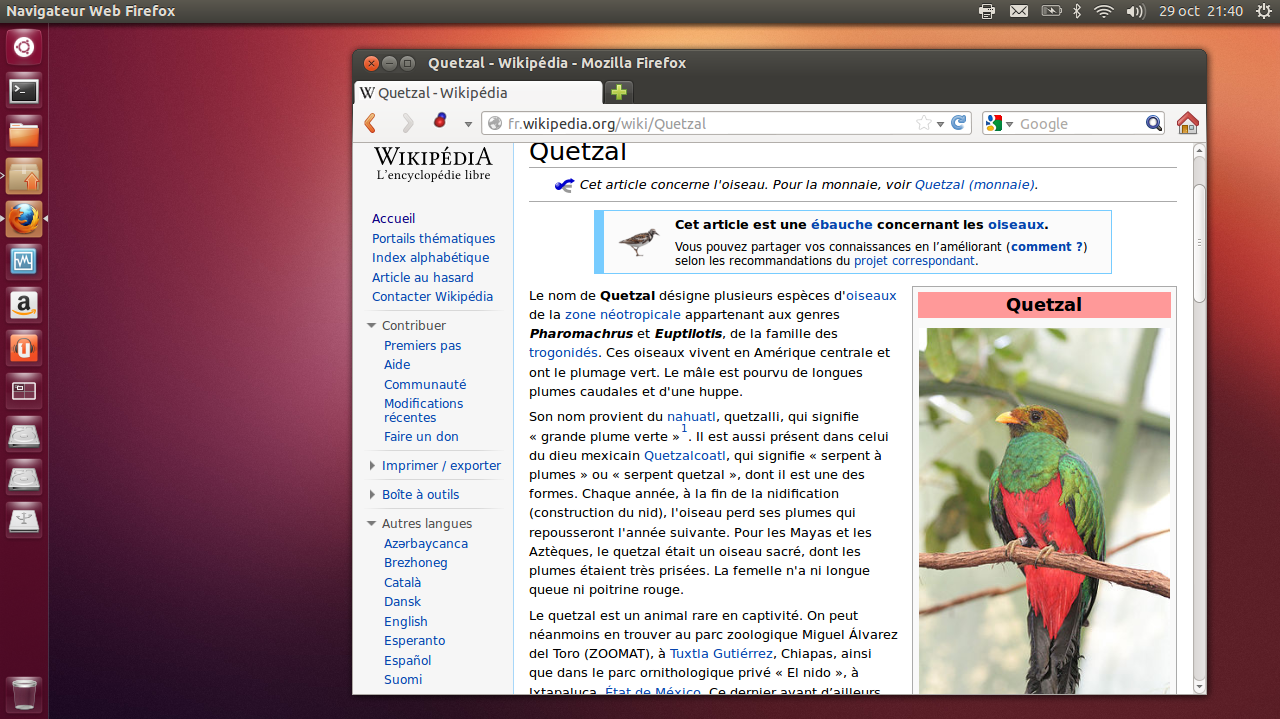Click the Firefox icon in the launcher
The image size is (1280, 719).
(x=24, y=219)
